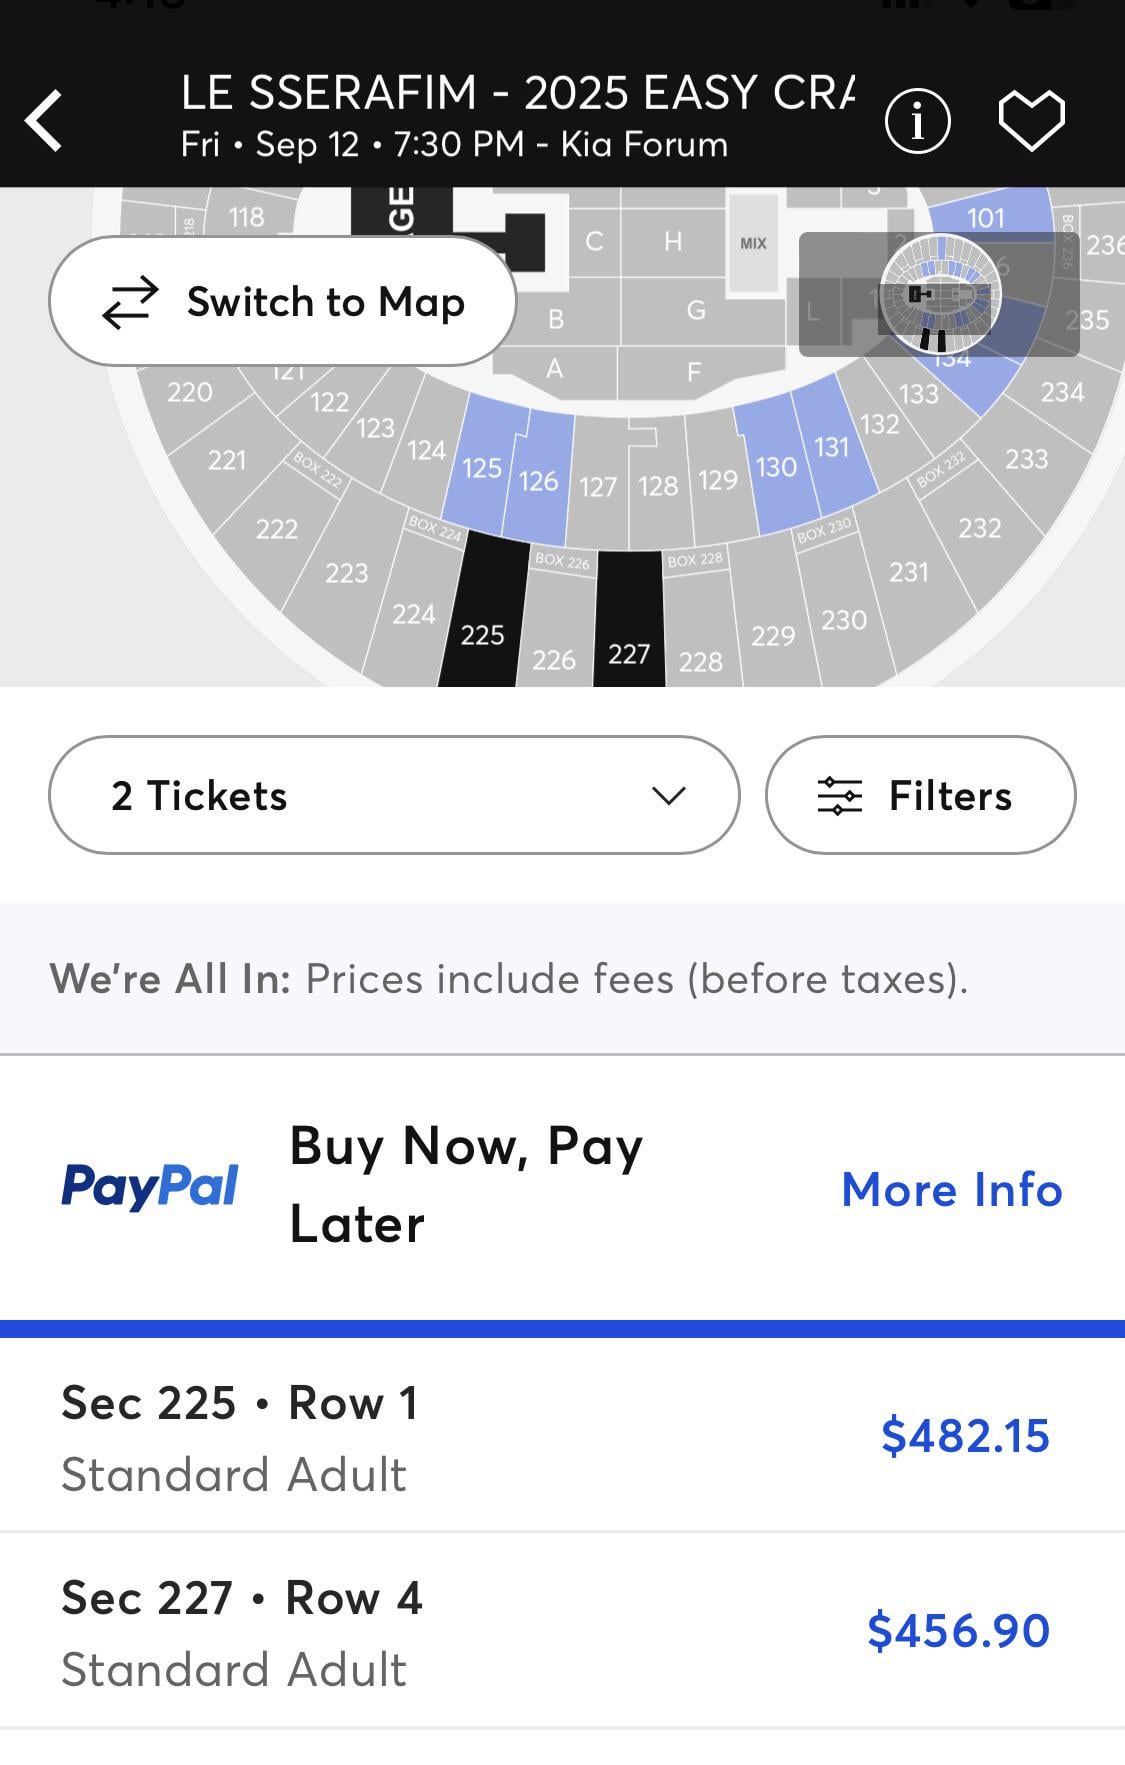
Task: Tap the Filters sliders icon
Action: click(839, 796)
